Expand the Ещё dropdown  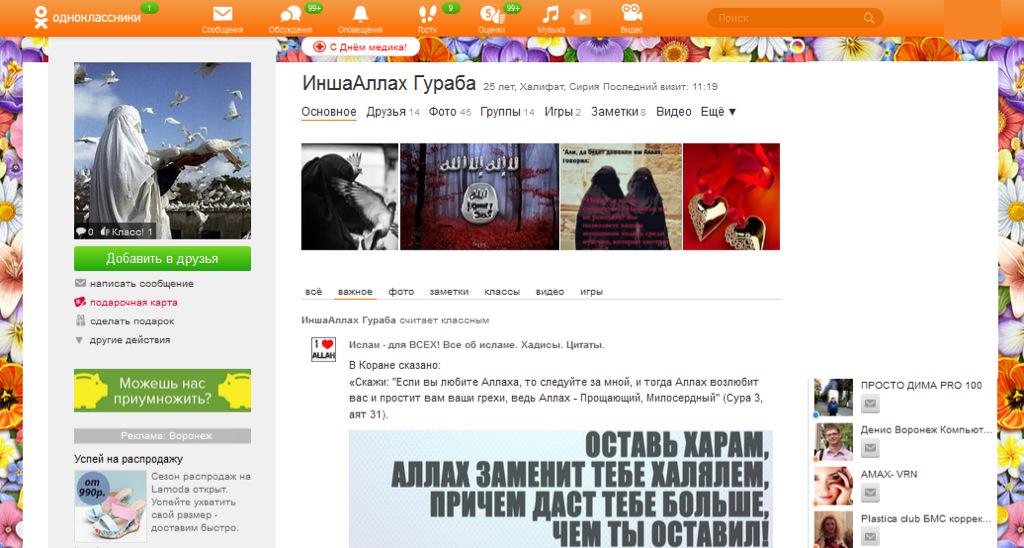[718, 112]
